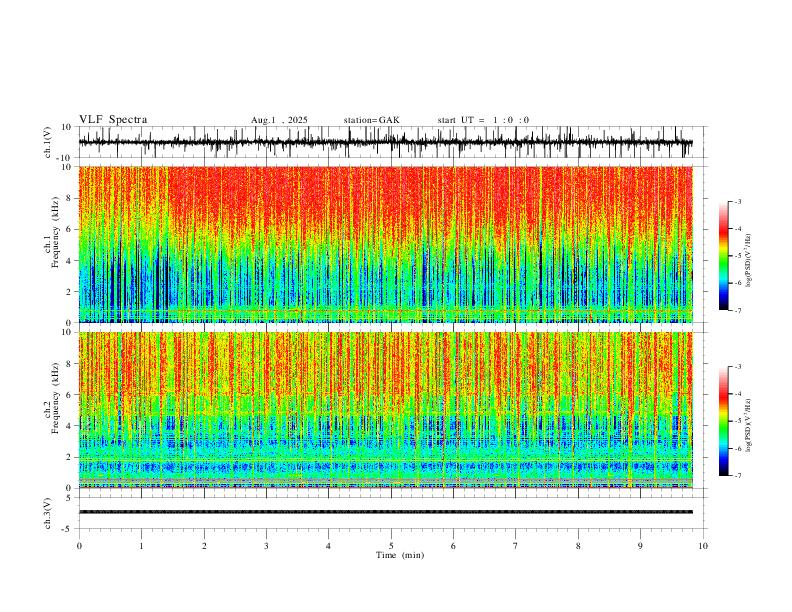Click the ch.3 flat voltage trace
792x612 pixels.
[385, 512]
